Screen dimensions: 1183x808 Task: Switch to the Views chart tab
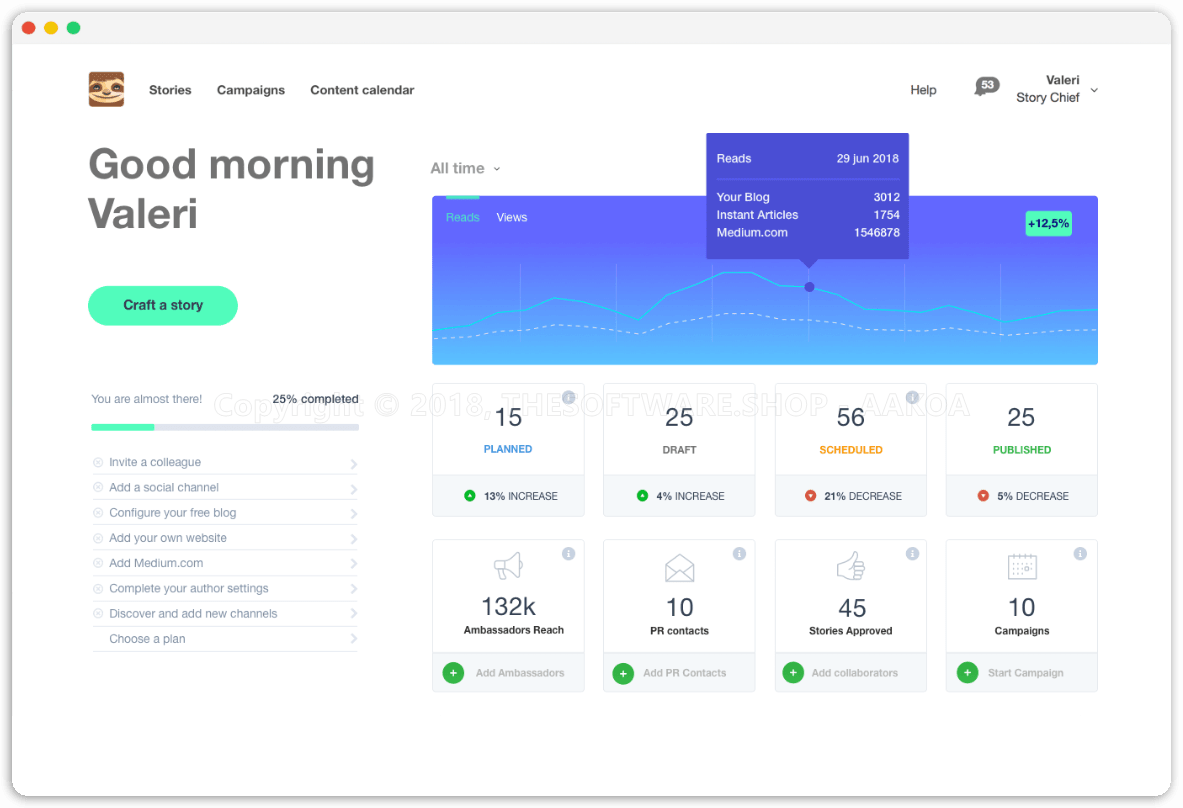click(x=511, y=217)
